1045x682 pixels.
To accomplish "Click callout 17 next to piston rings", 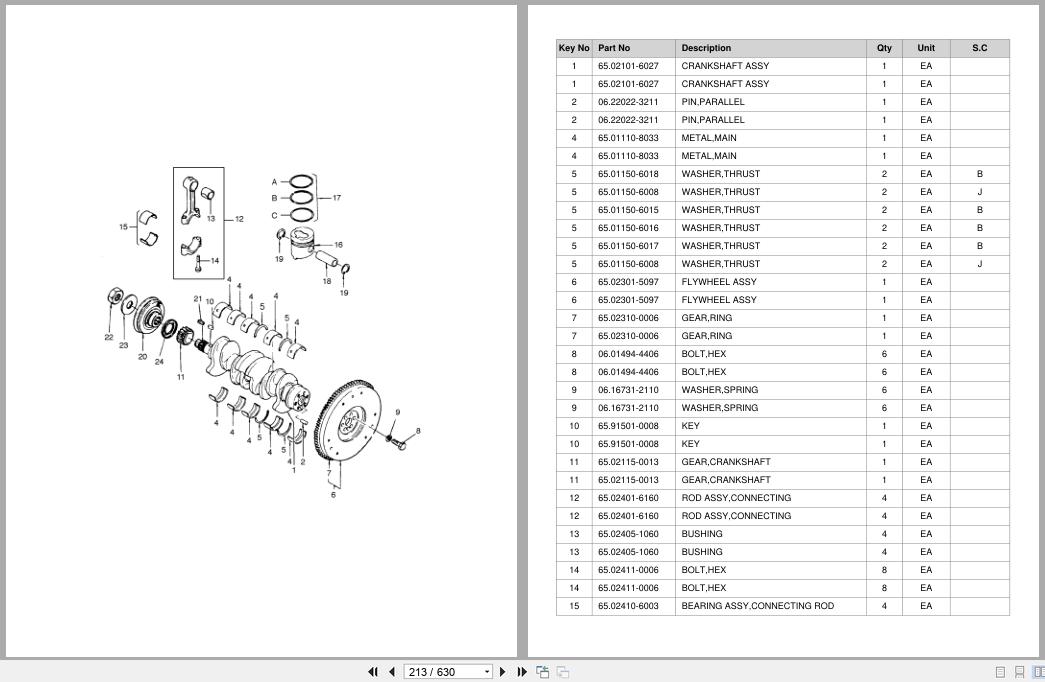I will [337, 198].
